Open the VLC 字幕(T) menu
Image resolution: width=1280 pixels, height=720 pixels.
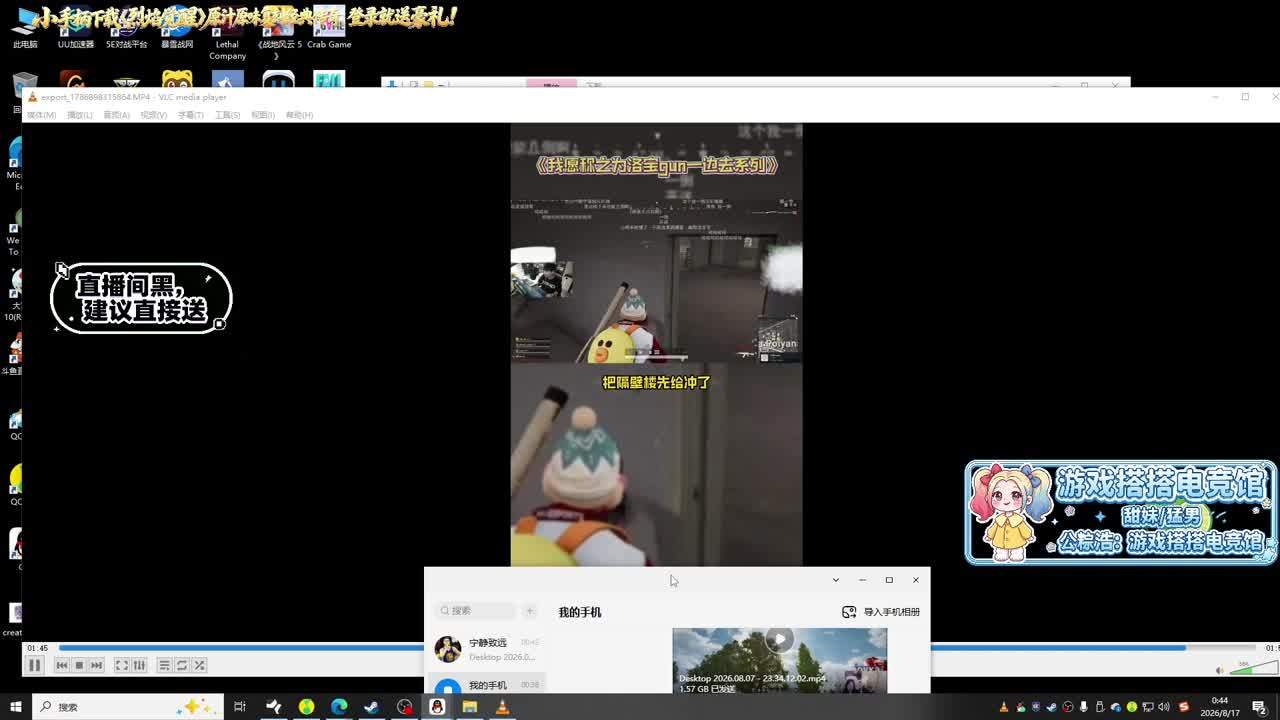click(190, 115)
